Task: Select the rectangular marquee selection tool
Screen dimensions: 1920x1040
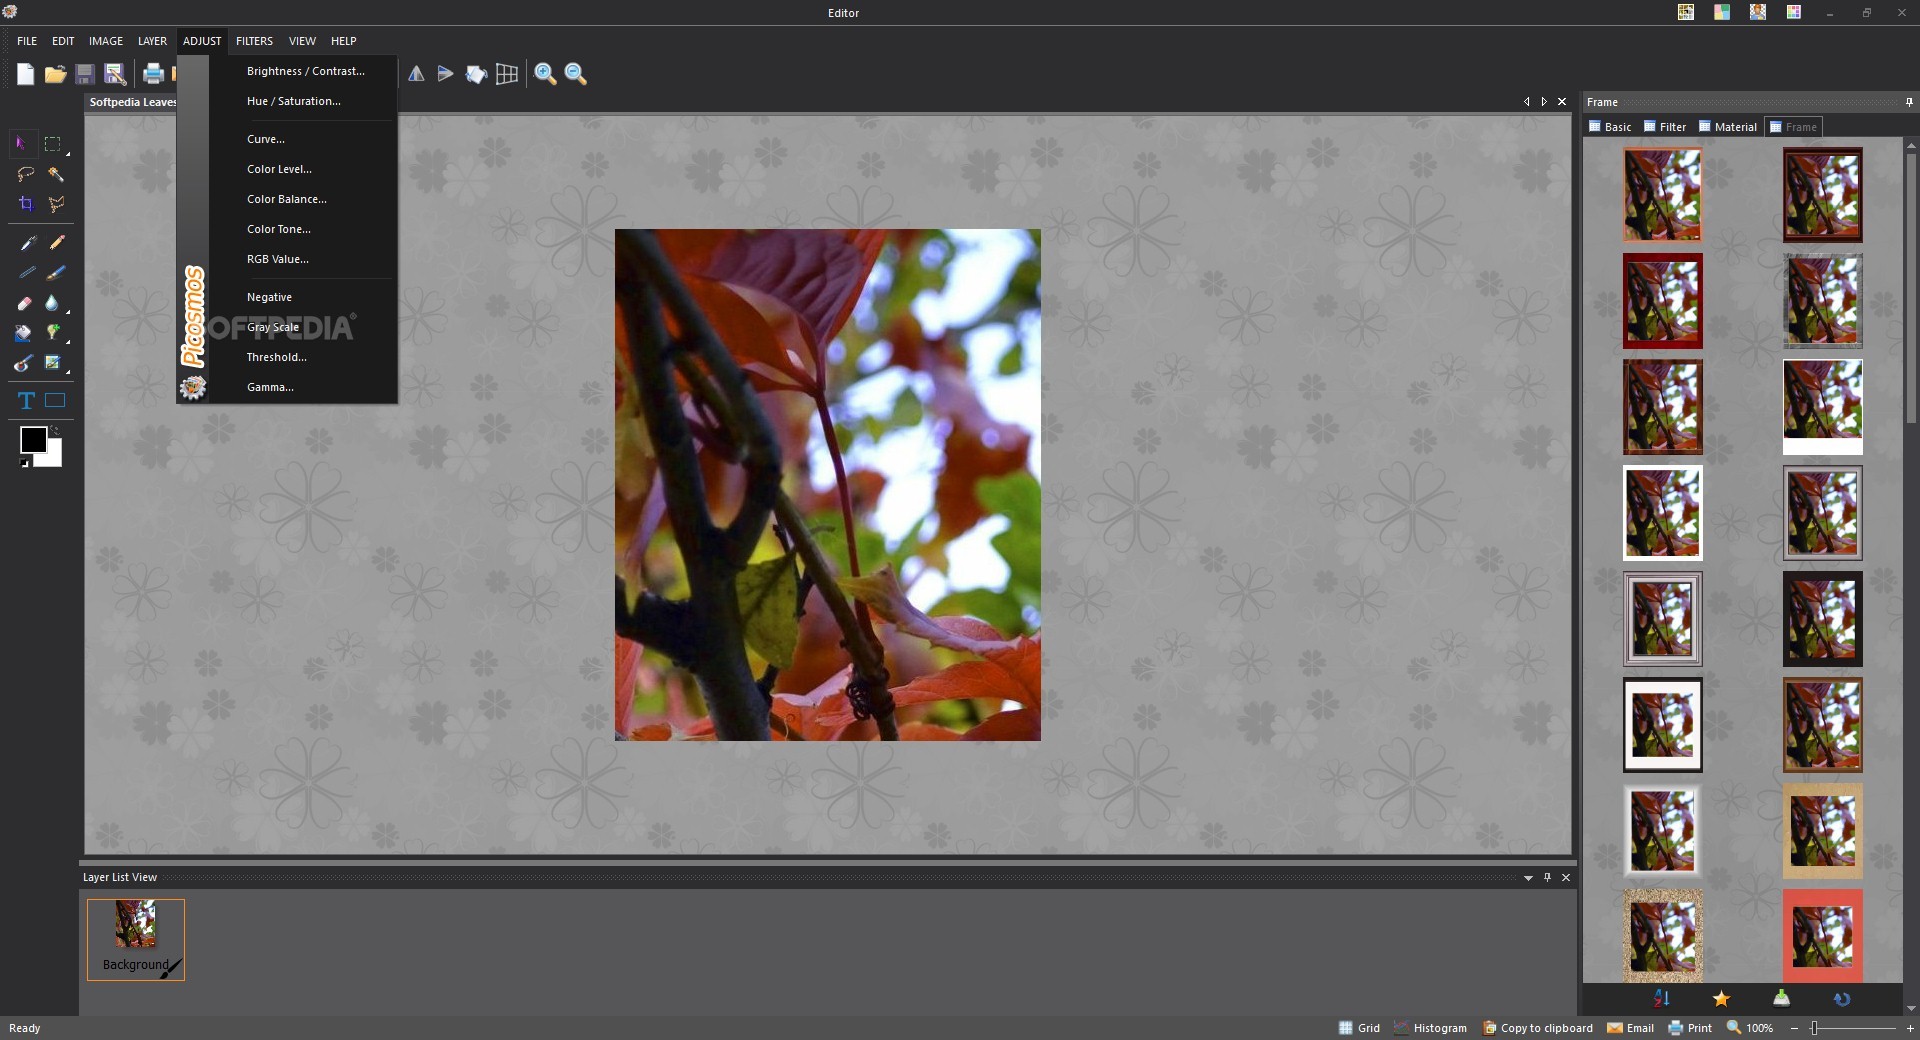Action: [x=53, y=144]
